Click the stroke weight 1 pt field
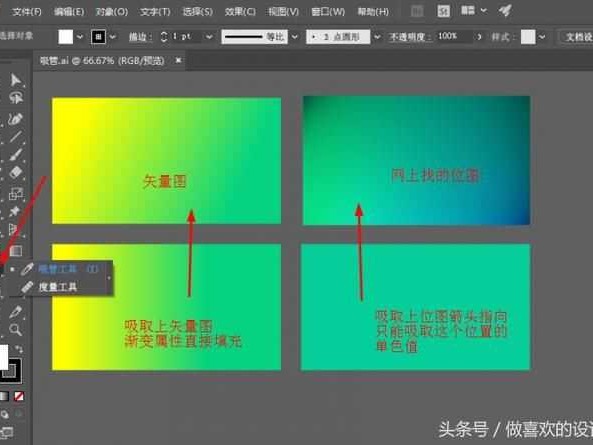The width and height of the screenshot is (593, 445). (186, 37)
